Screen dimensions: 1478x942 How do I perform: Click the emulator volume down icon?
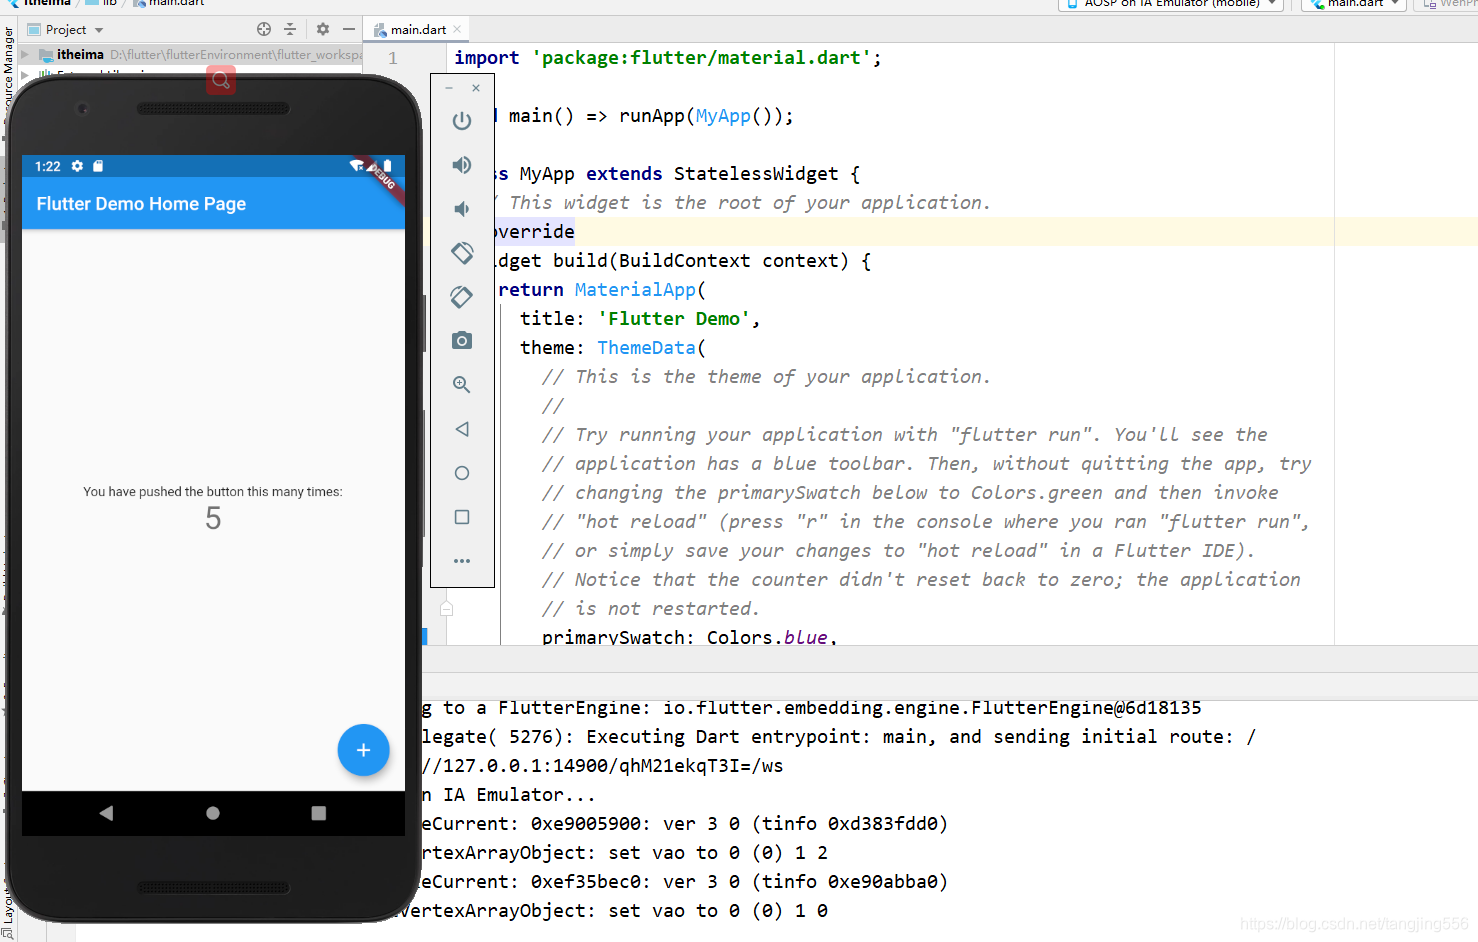pyautogui.click(x=462, y=209)
